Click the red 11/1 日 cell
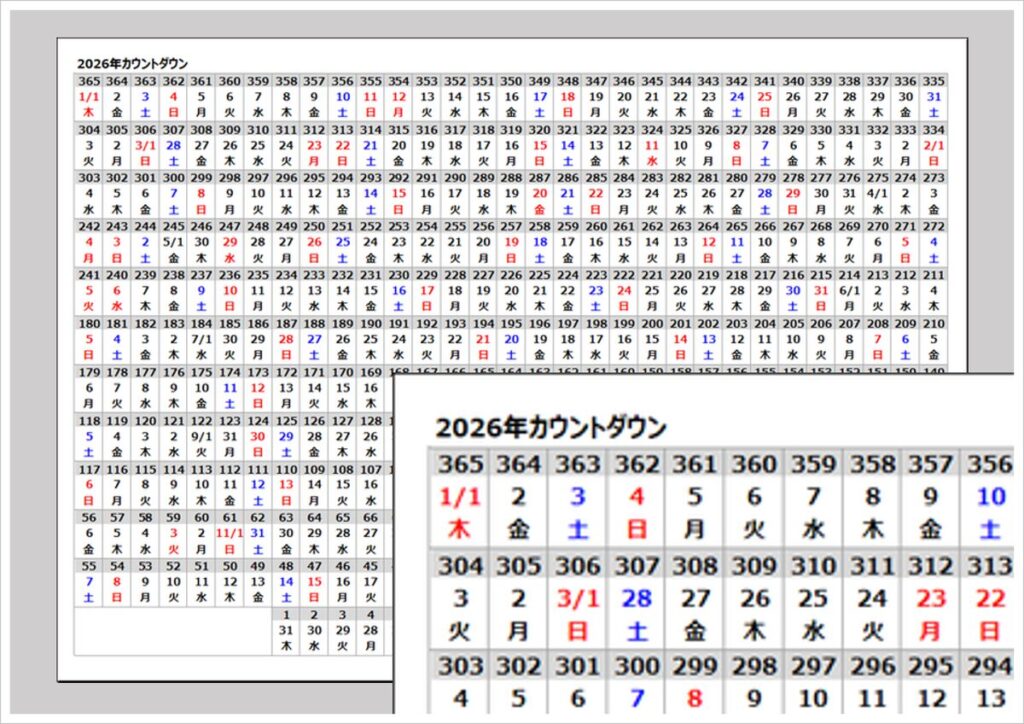This screenshot has height=724, width=1024. [x=229, y=533]
